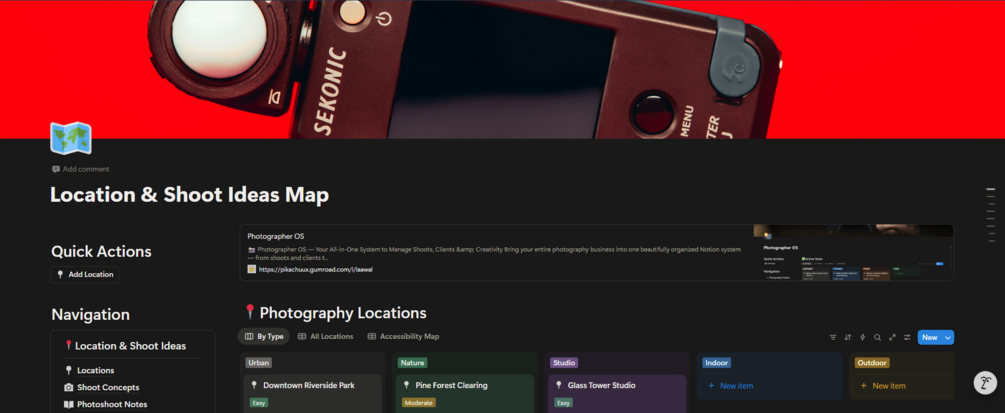
Task: Click the Outdoor group label
Action: 872,363
